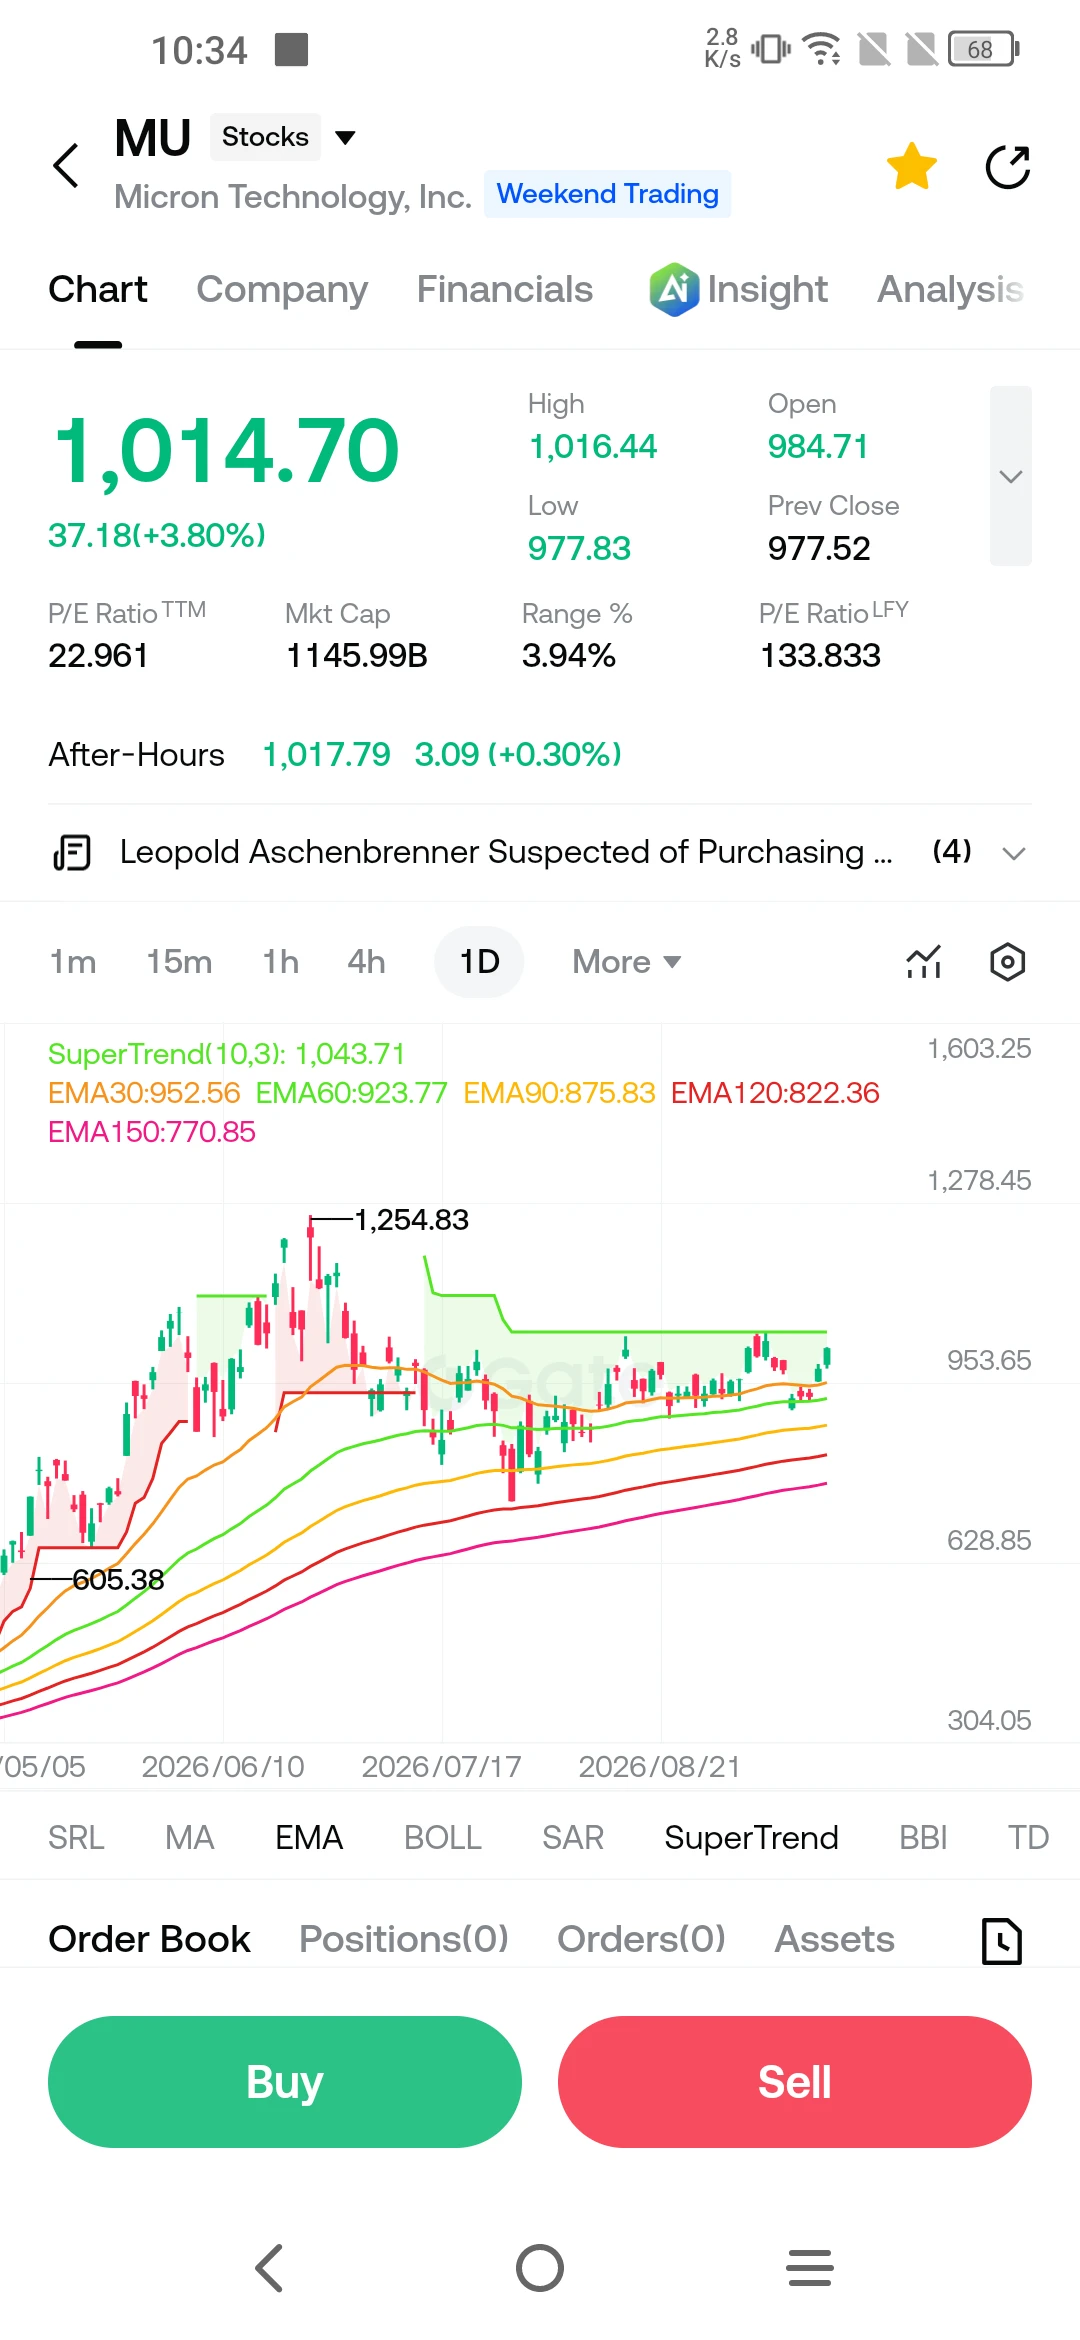Viewport: 1080px width, 2340px height.
Task: Tap the EMA90:875.83 legend
Action: 559,1093
